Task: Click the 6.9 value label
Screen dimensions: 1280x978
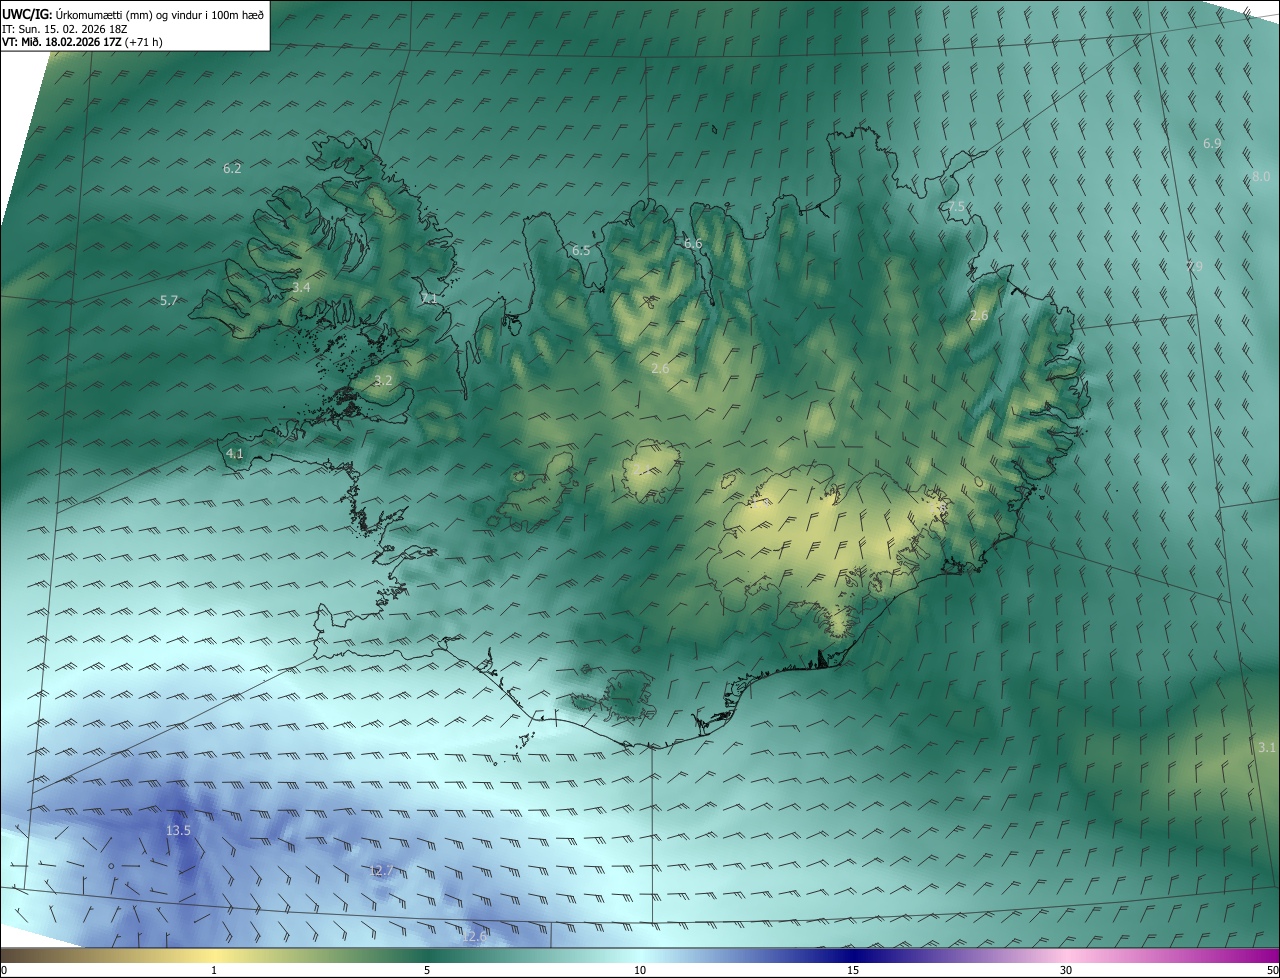Action: point(1212,144)
